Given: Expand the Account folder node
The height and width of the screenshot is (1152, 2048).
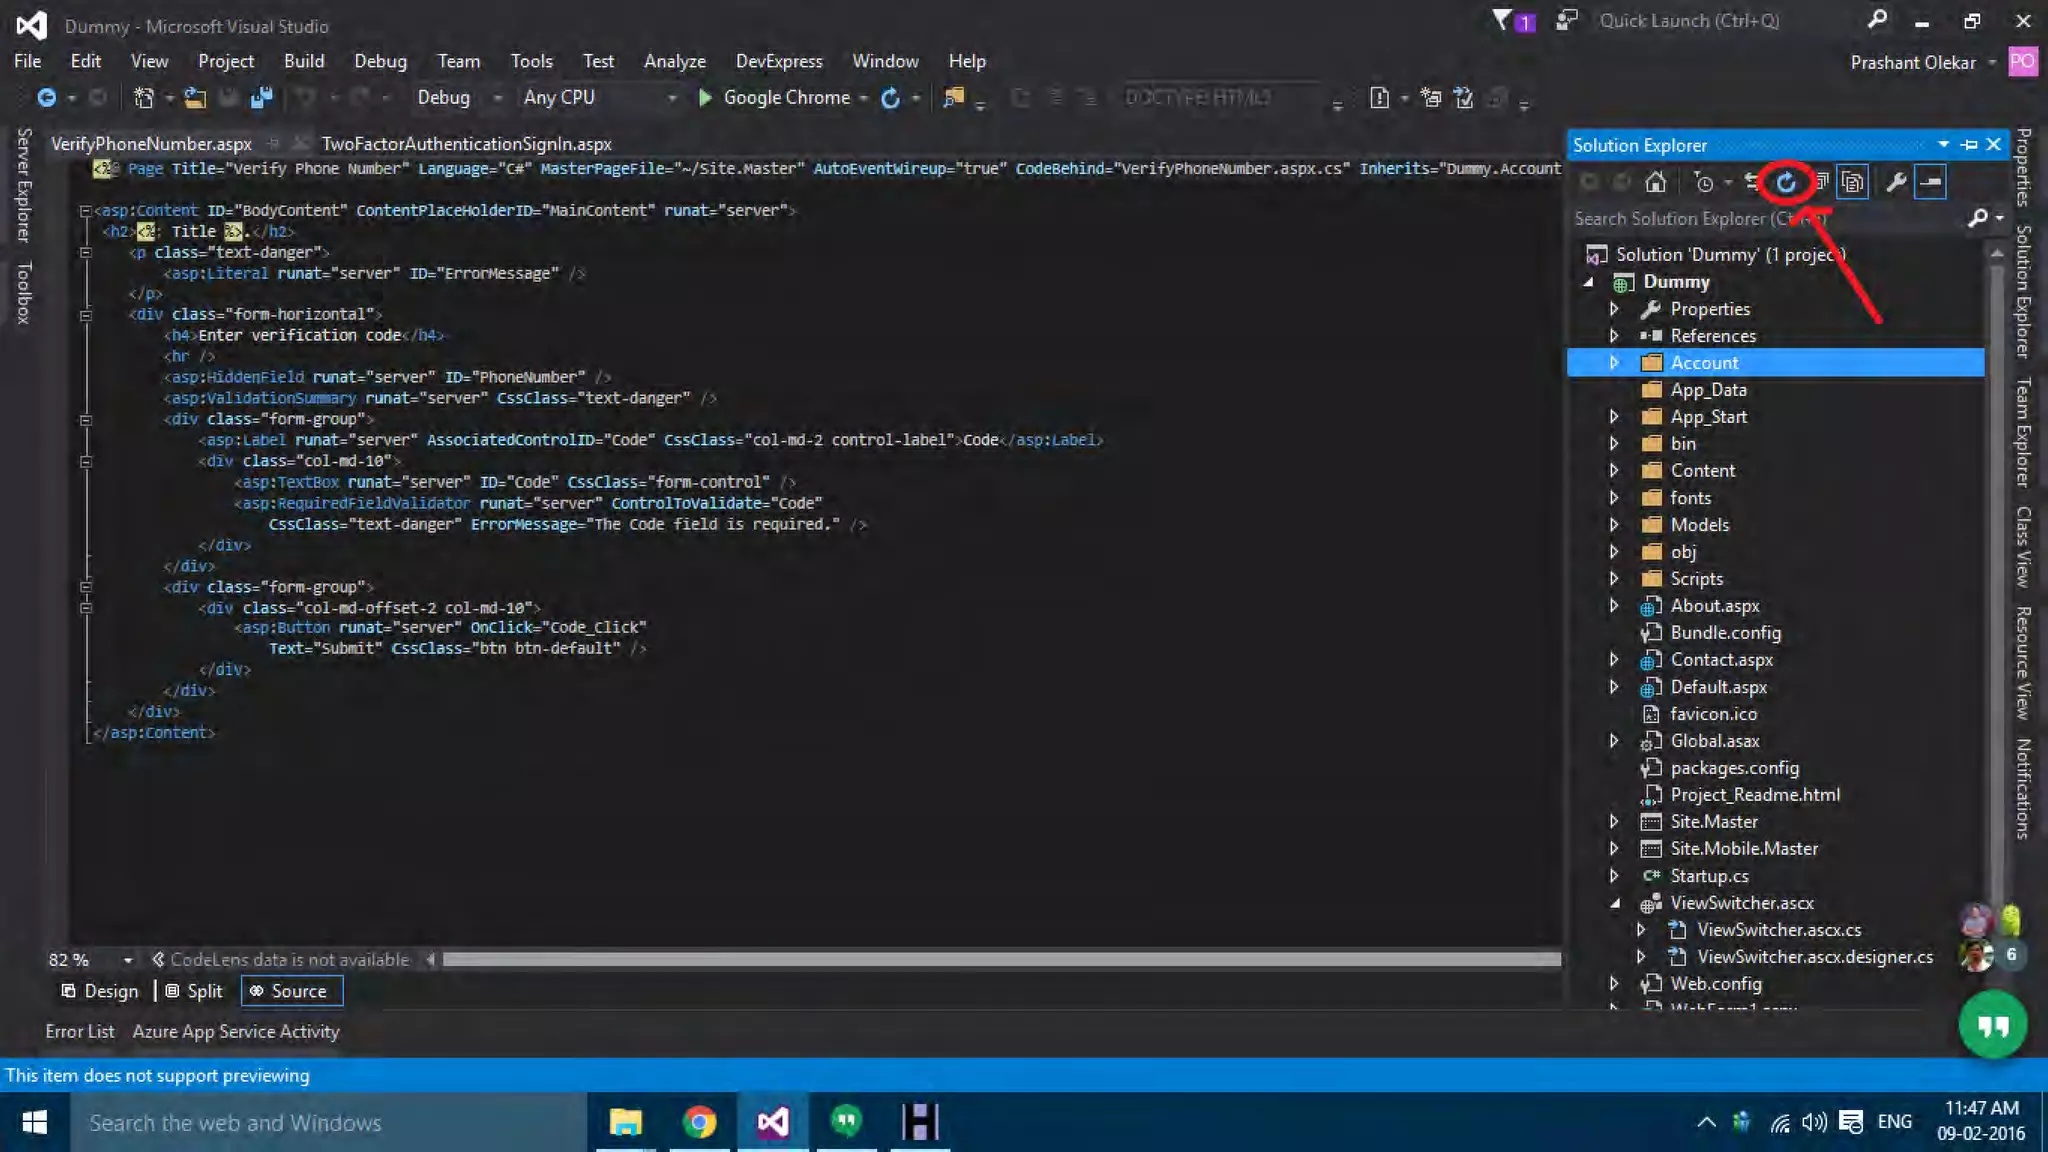Looking at the screenshot, I should [1613, 363].
